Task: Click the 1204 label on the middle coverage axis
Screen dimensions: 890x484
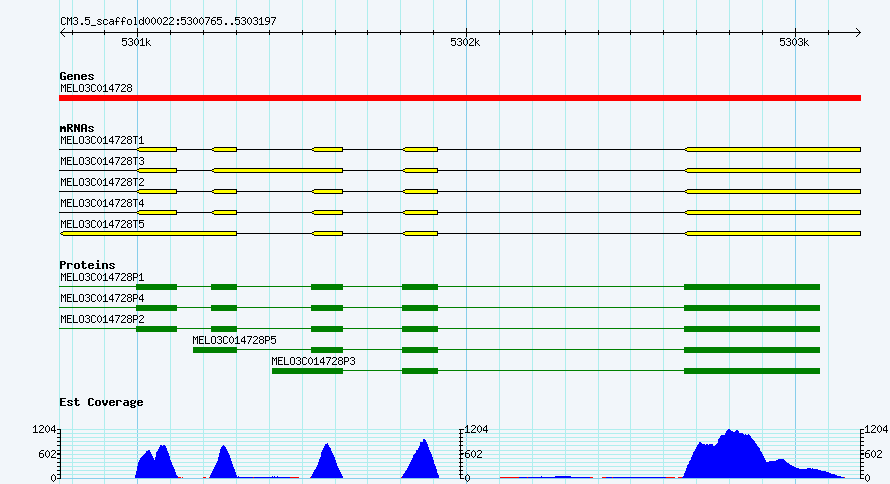Action: click(476, 430)
